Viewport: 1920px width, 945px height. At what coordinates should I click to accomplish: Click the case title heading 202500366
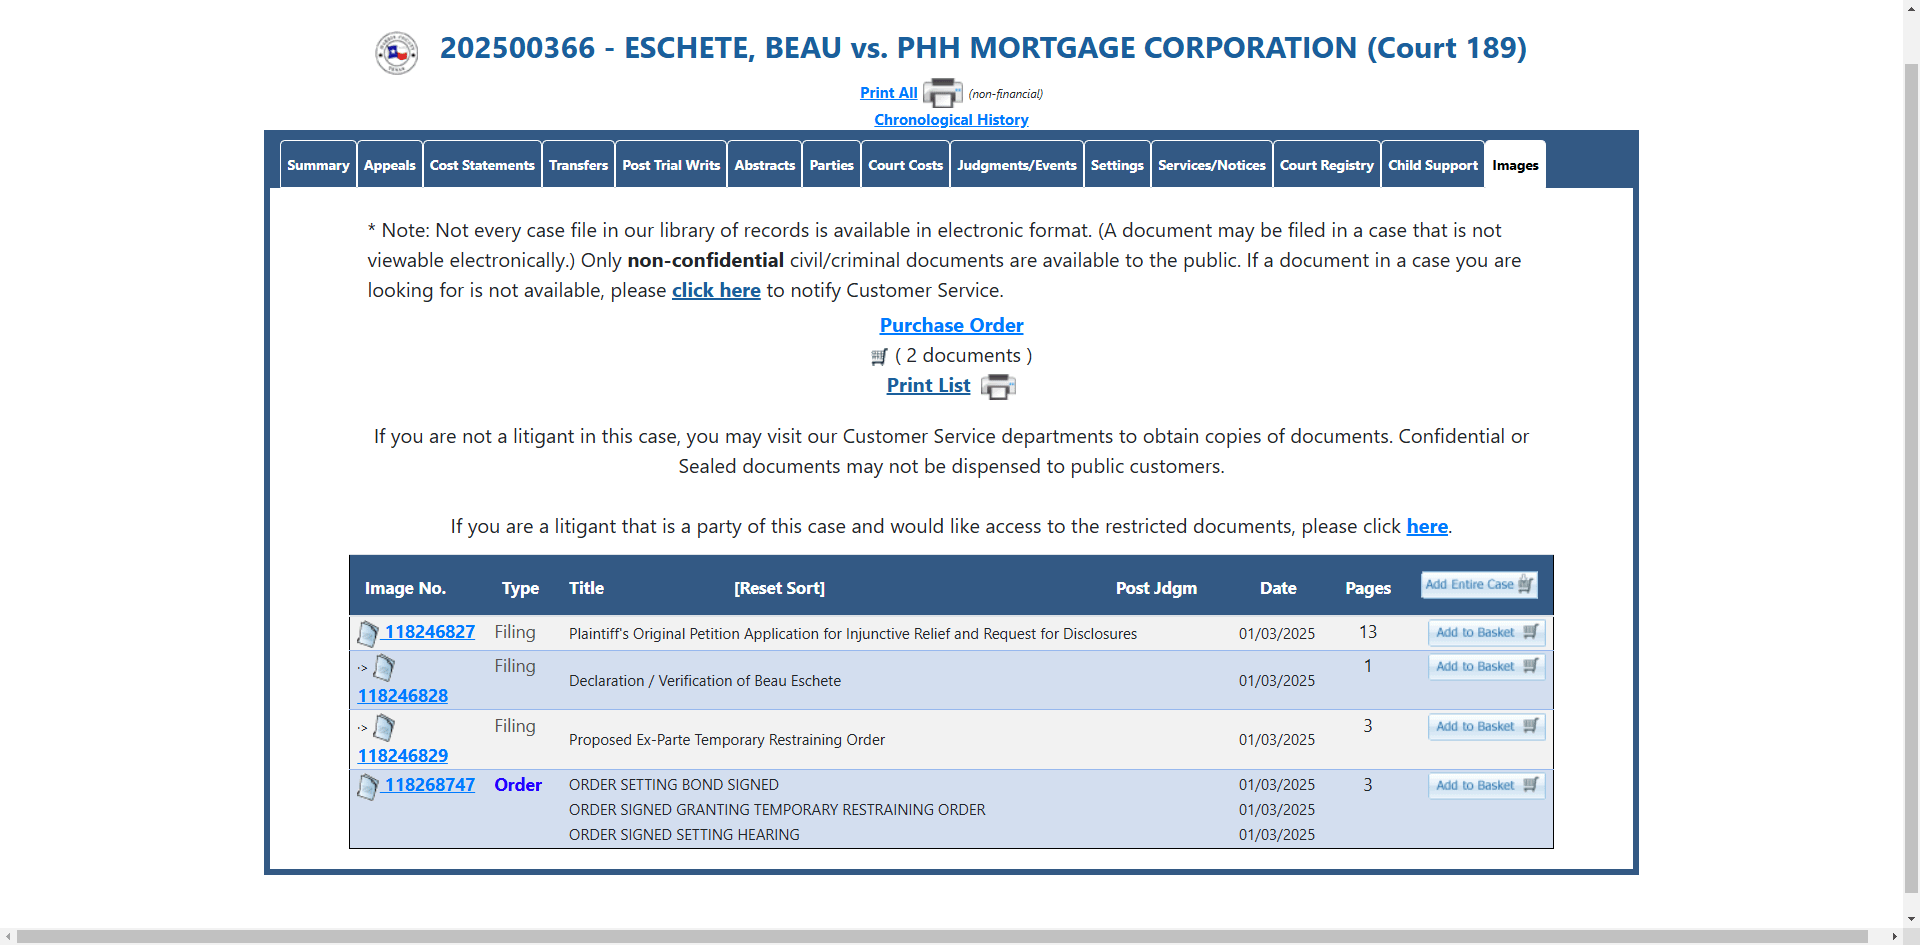click(x=983, y=48)
